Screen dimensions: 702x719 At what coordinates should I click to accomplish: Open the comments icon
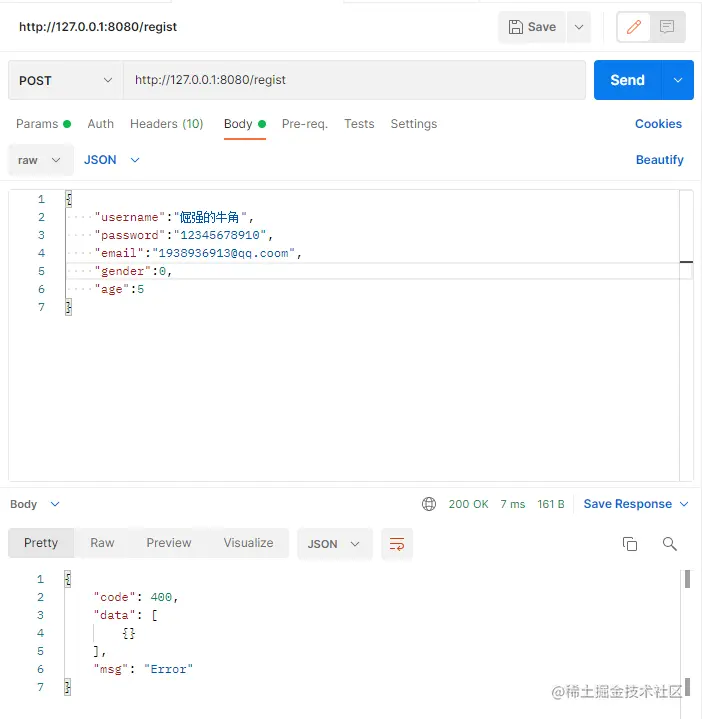[667, 27]
